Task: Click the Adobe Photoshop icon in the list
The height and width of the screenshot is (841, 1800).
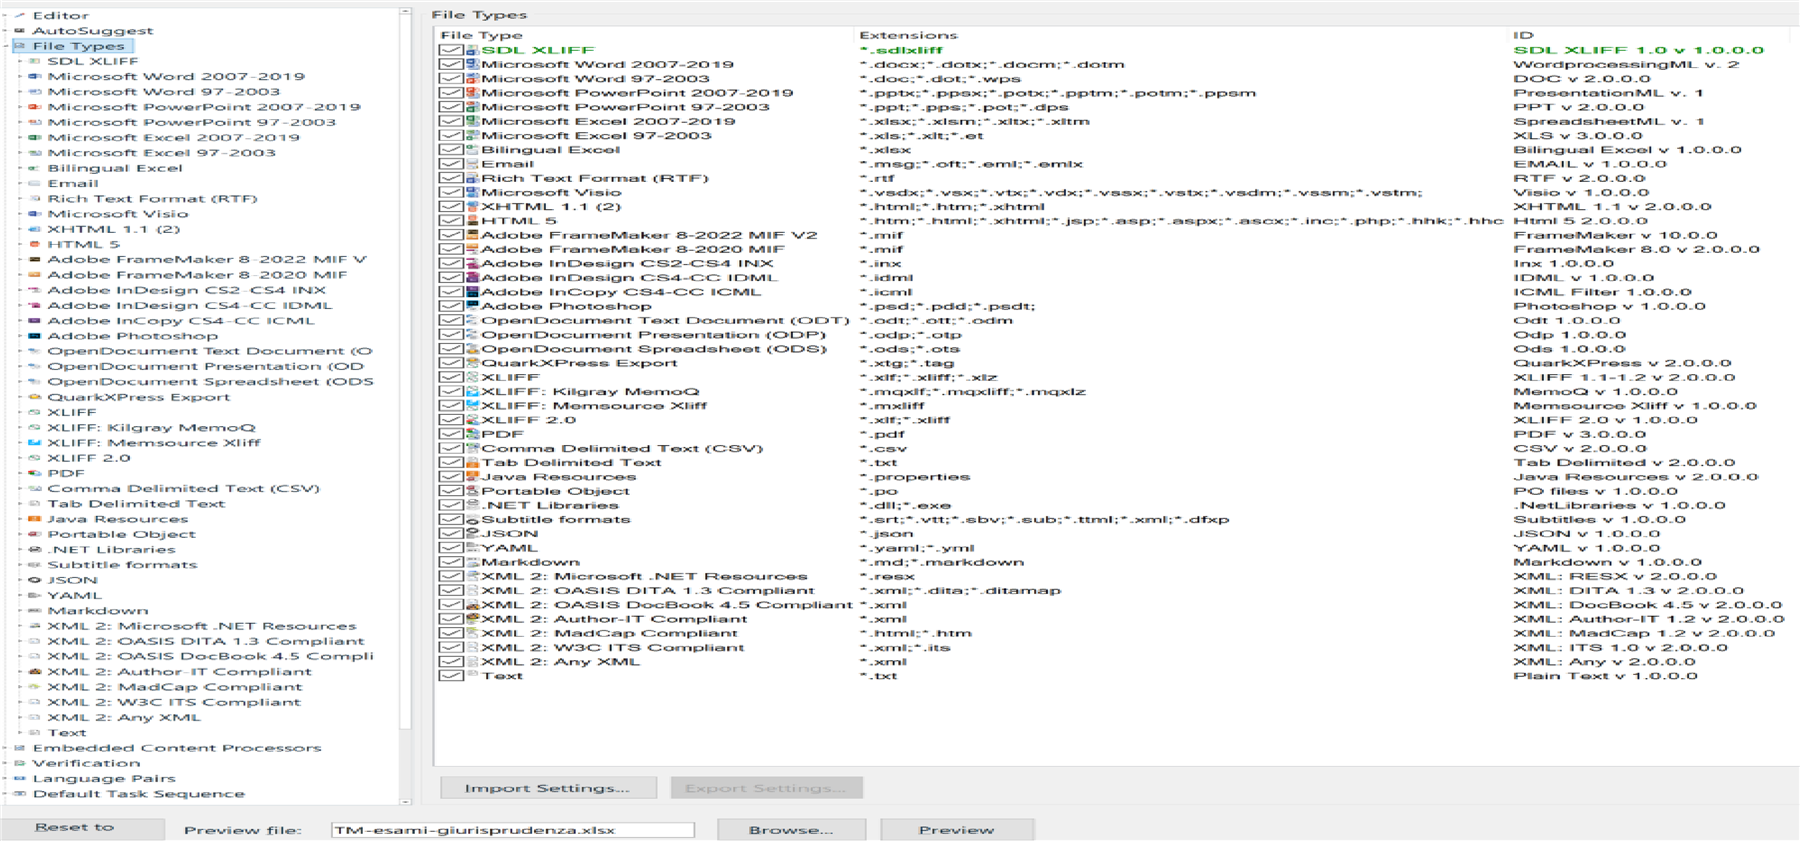Action: pyautogui.click(x=472, y=306)
